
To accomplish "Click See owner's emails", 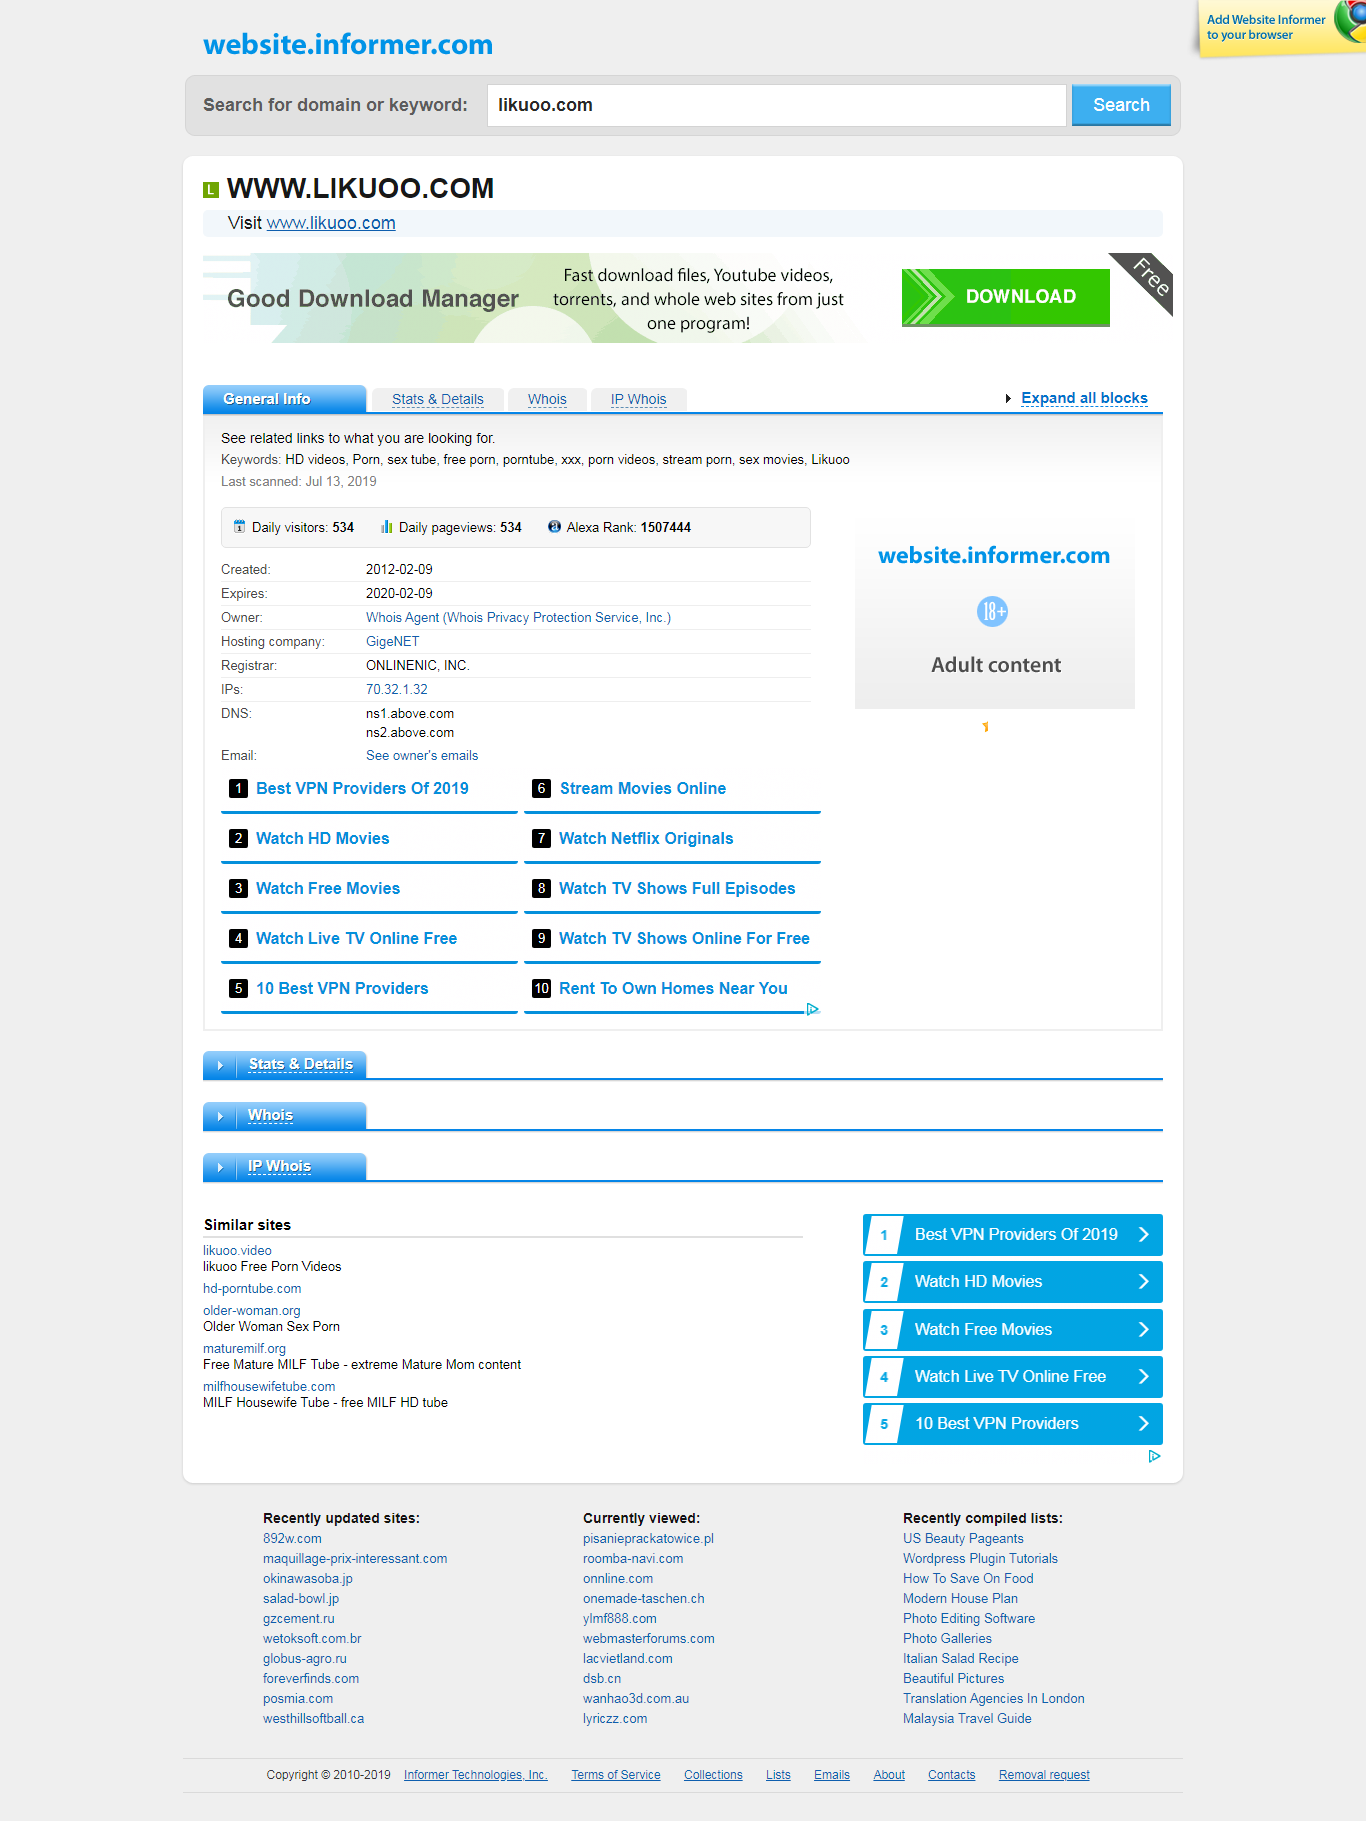I will coord(422,756).
